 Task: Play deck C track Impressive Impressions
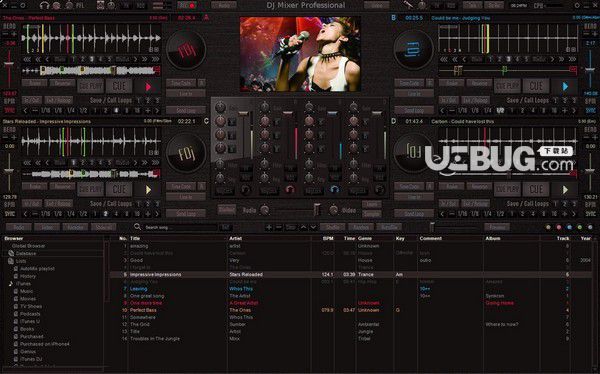click(x=148, y=189)
